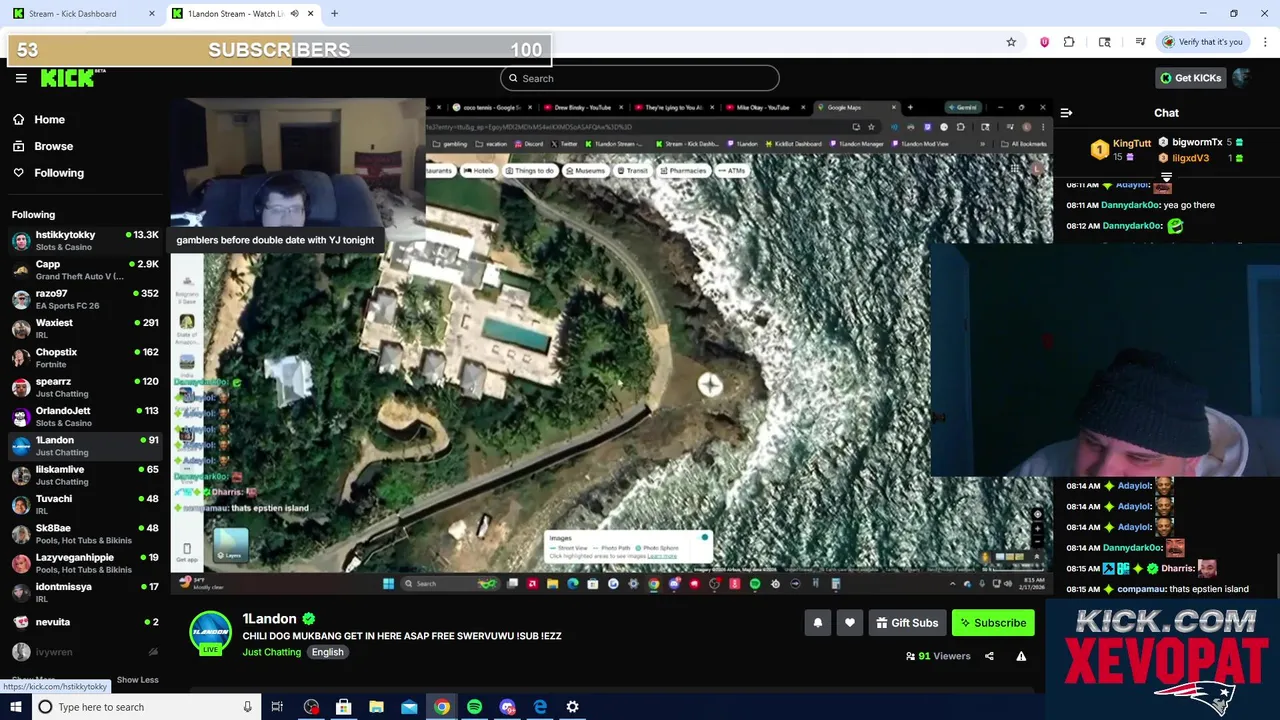Open the Waxiest channel in the Following list
The width and height of the screenshot is (1280, 720).
85,329
